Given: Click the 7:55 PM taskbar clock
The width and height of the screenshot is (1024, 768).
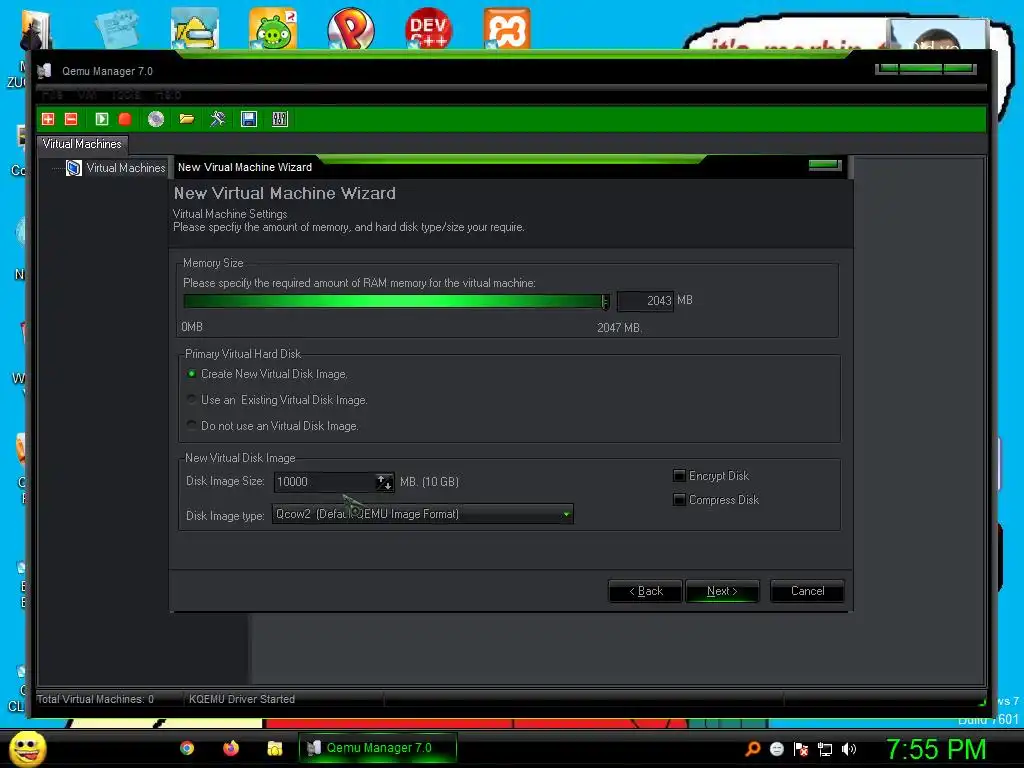Looking at the screenshot, I should pyautogui.click(x=936, y=748).
